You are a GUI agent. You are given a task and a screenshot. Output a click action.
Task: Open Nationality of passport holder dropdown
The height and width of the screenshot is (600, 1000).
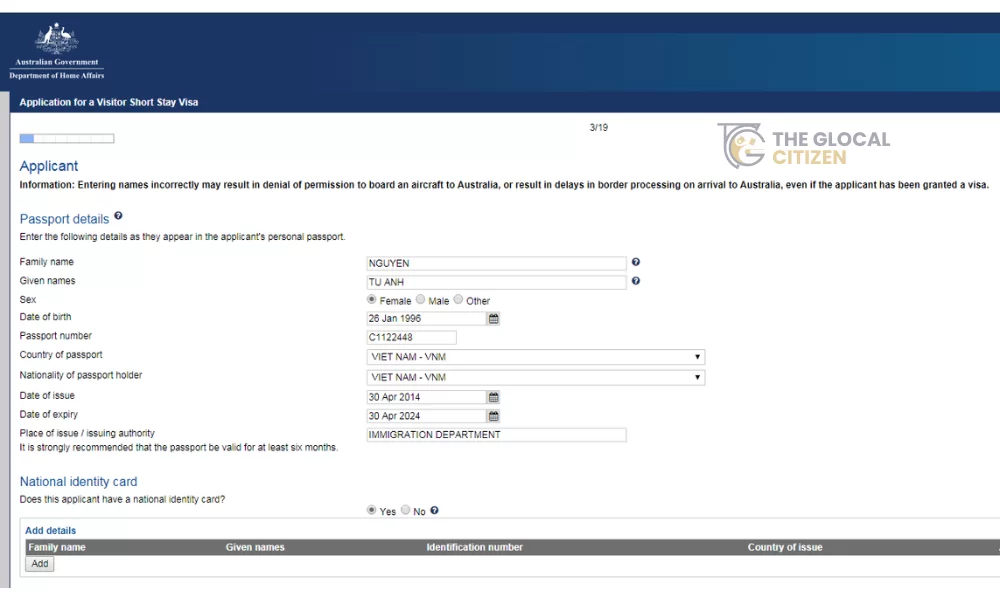[x=536, y=377]
